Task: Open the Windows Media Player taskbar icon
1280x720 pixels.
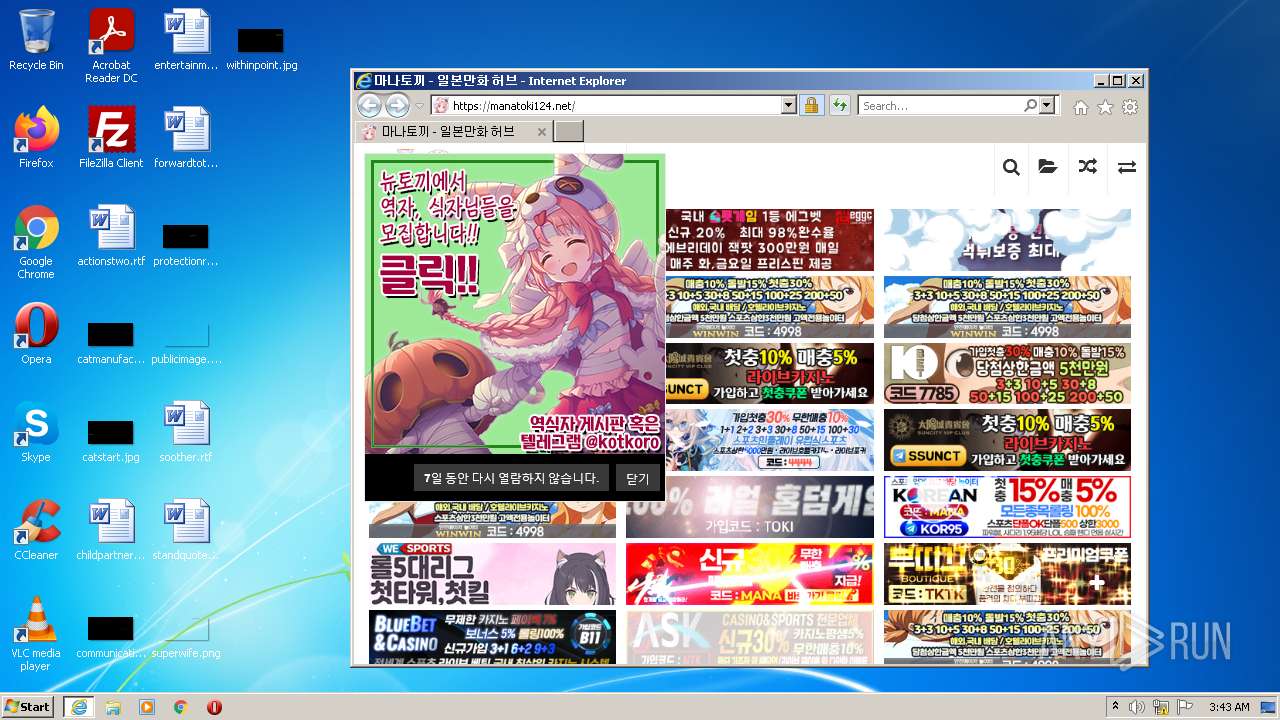Action: pos(147,707)
